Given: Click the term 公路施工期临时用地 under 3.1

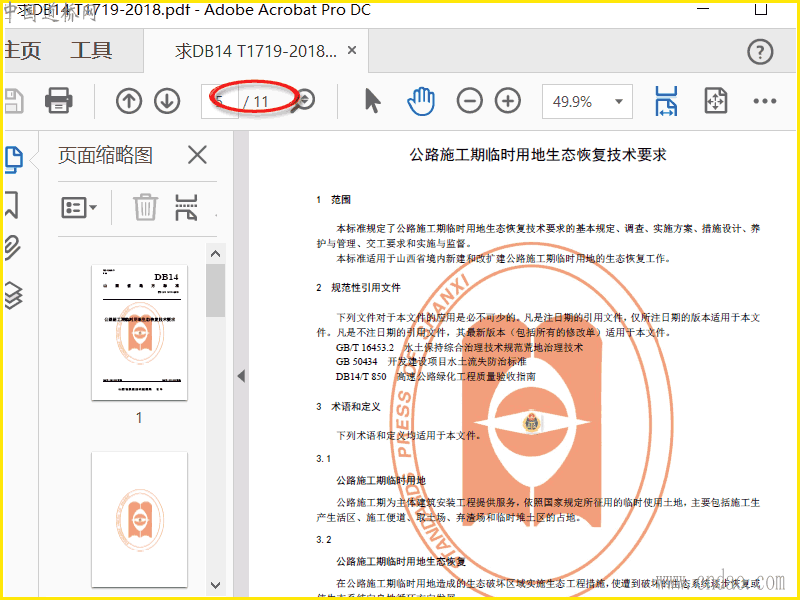Looking at the screenshot, I should tap(381, 481).
